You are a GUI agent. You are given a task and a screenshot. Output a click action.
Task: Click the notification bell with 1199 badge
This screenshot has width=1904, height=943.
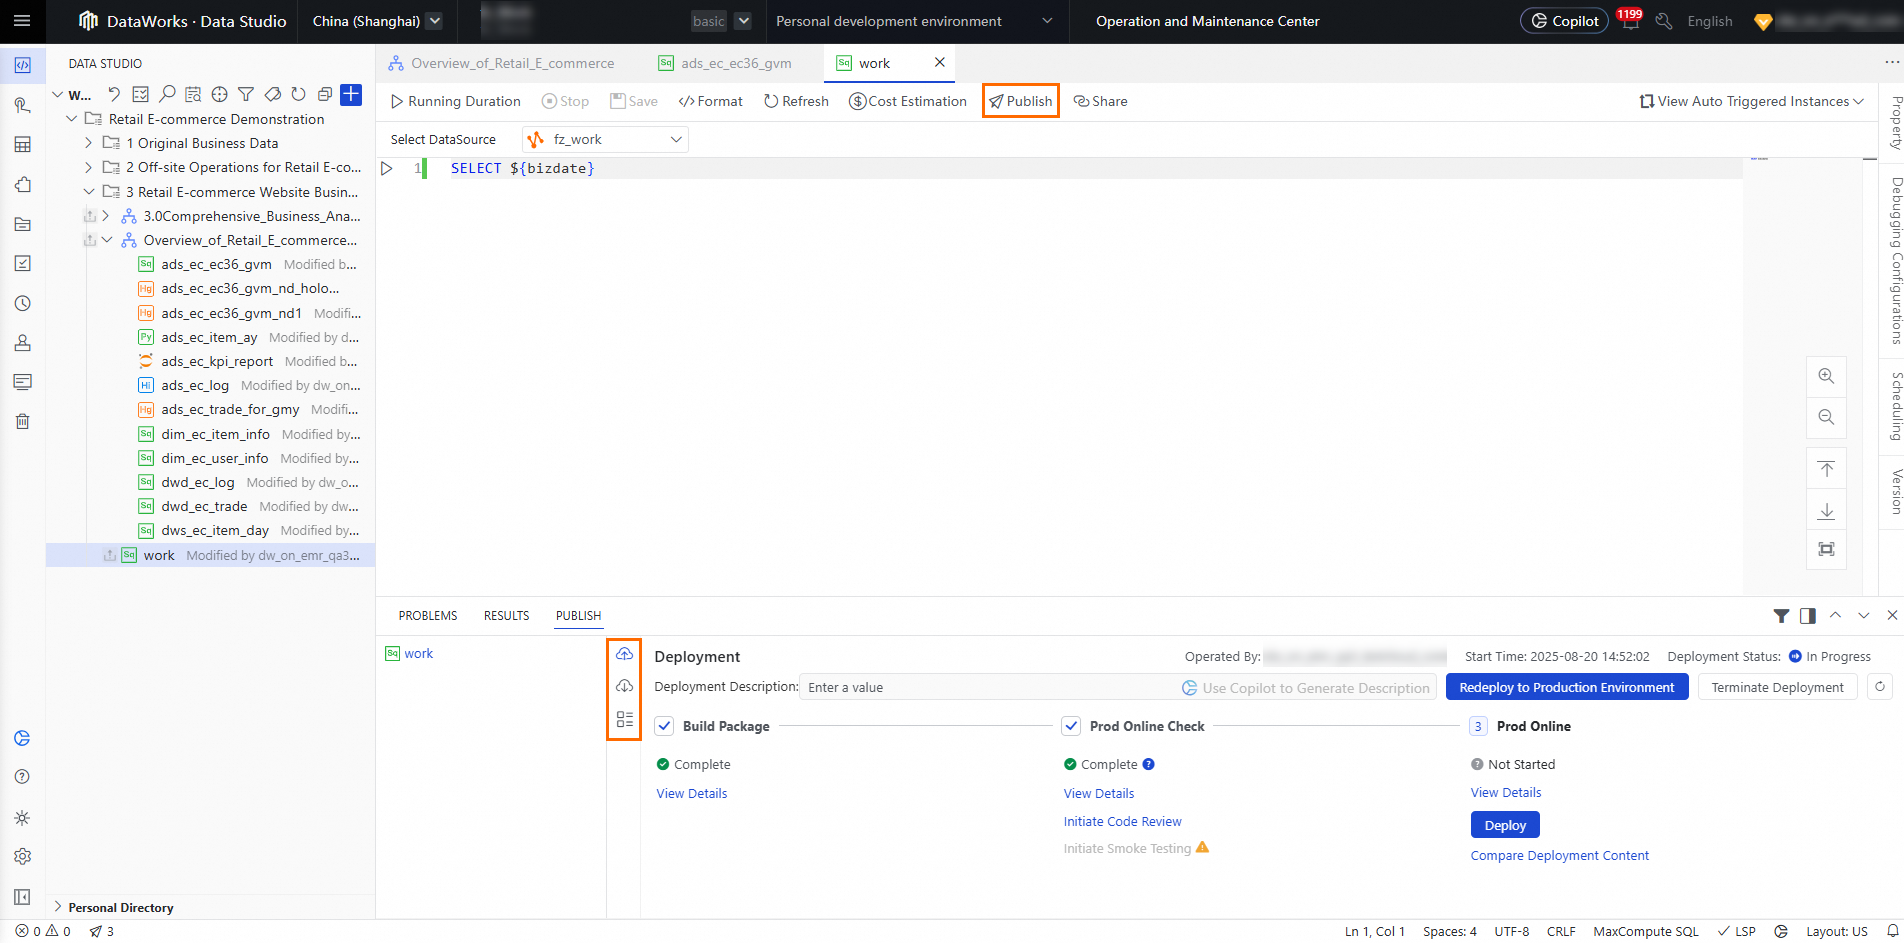1630,20
